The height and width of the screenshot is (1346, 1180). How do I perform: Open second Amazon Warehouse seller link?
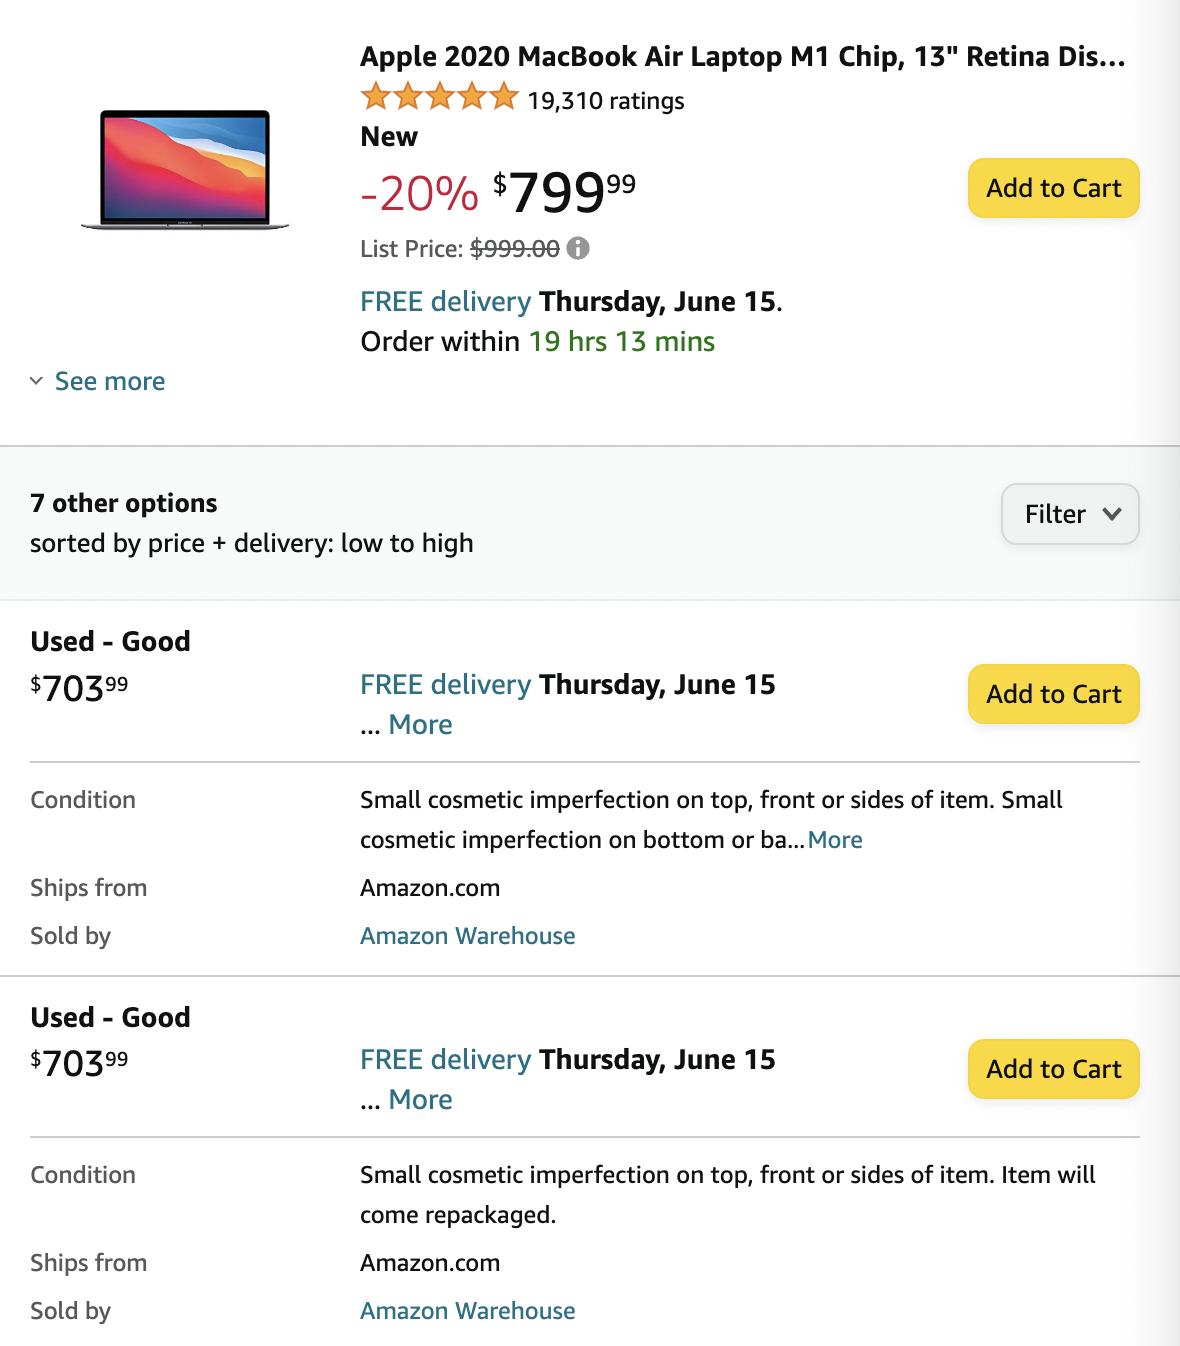467,1311
